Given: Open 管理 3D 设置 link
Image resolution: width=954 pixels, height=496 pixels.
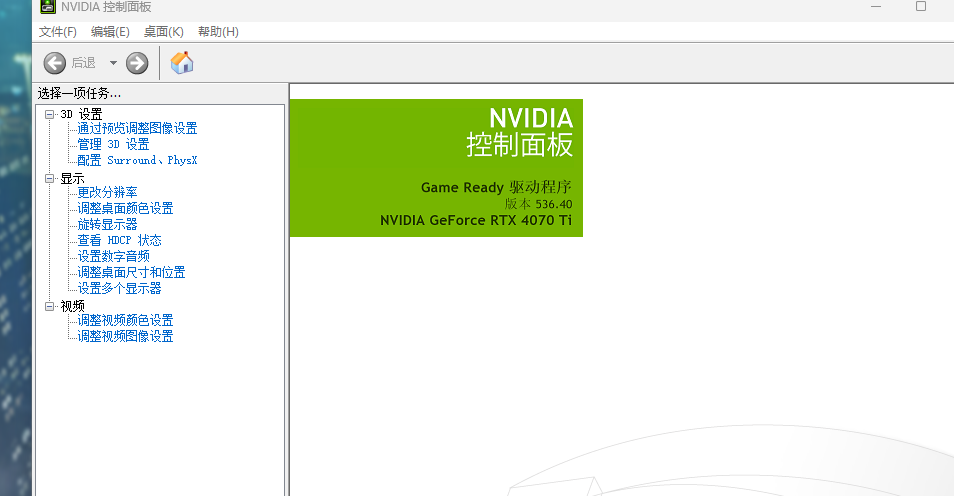Looking at the screenshot, I should (113, 144).
